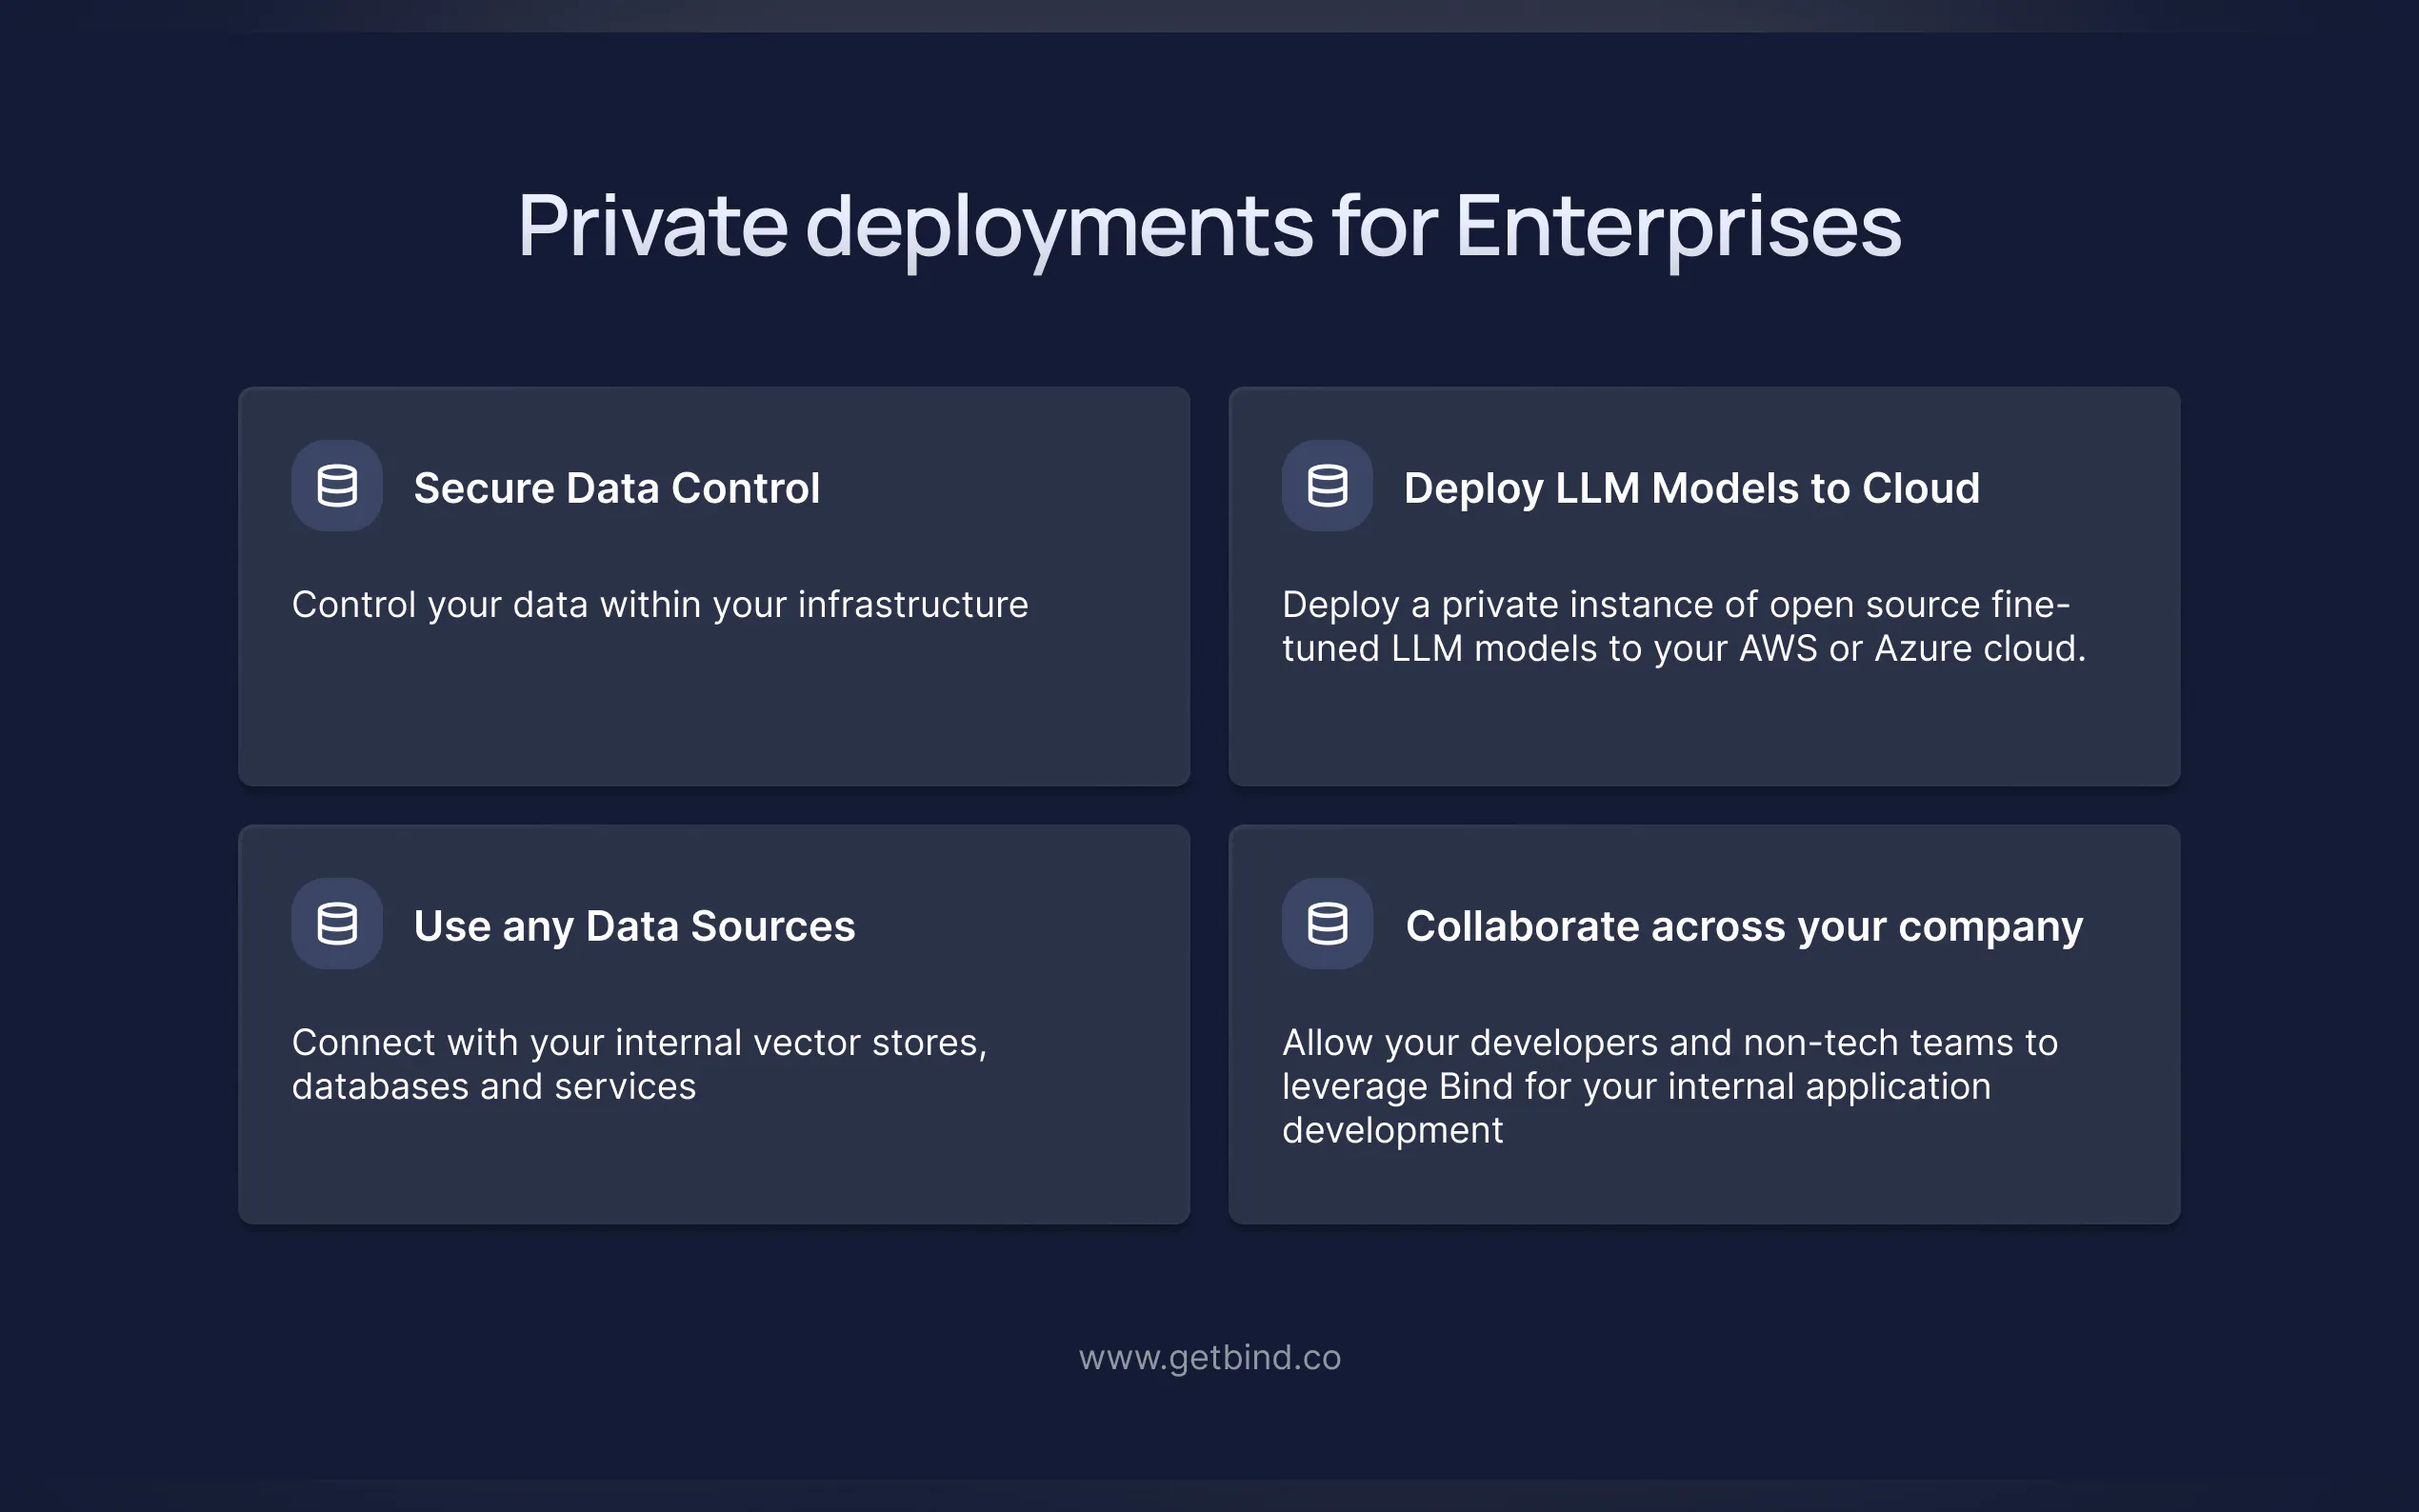Click the Control your data within infrastructure text
Viewport: 2419px width, 1512px height.
660,605
